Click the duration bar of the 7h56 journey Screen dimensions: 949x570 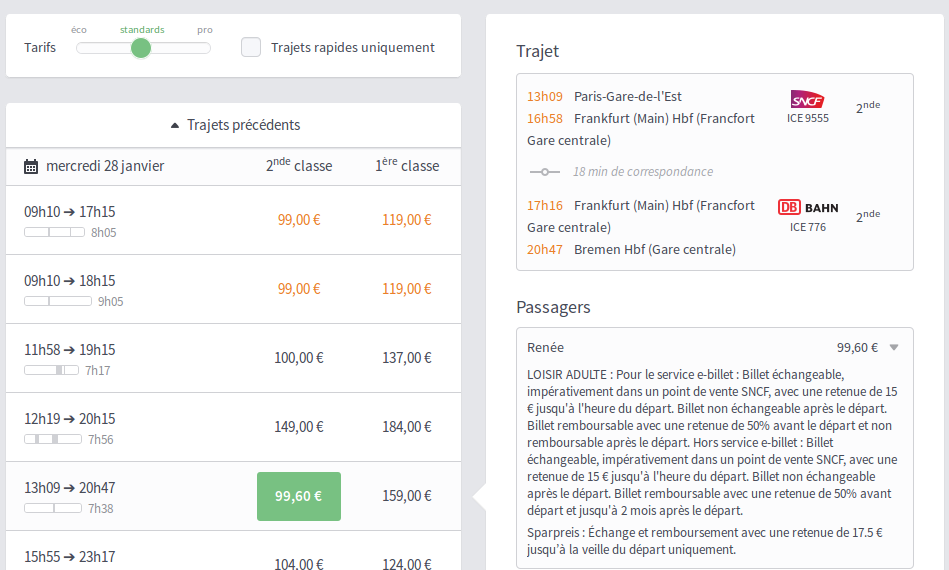(53, 439)
